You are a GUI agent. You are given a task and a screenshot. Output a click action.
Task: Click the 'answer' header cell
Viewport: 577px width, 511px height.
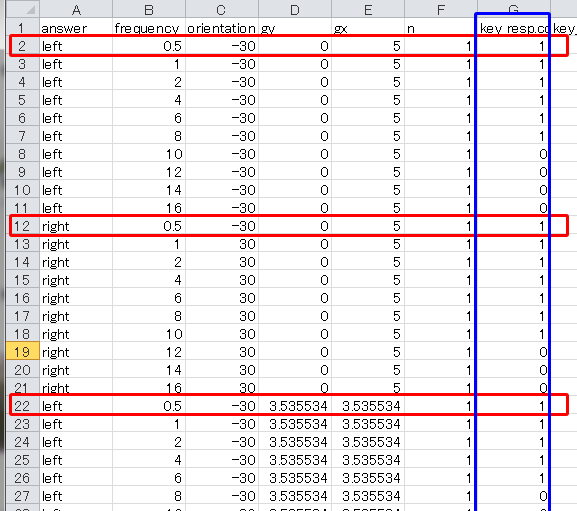76,28
